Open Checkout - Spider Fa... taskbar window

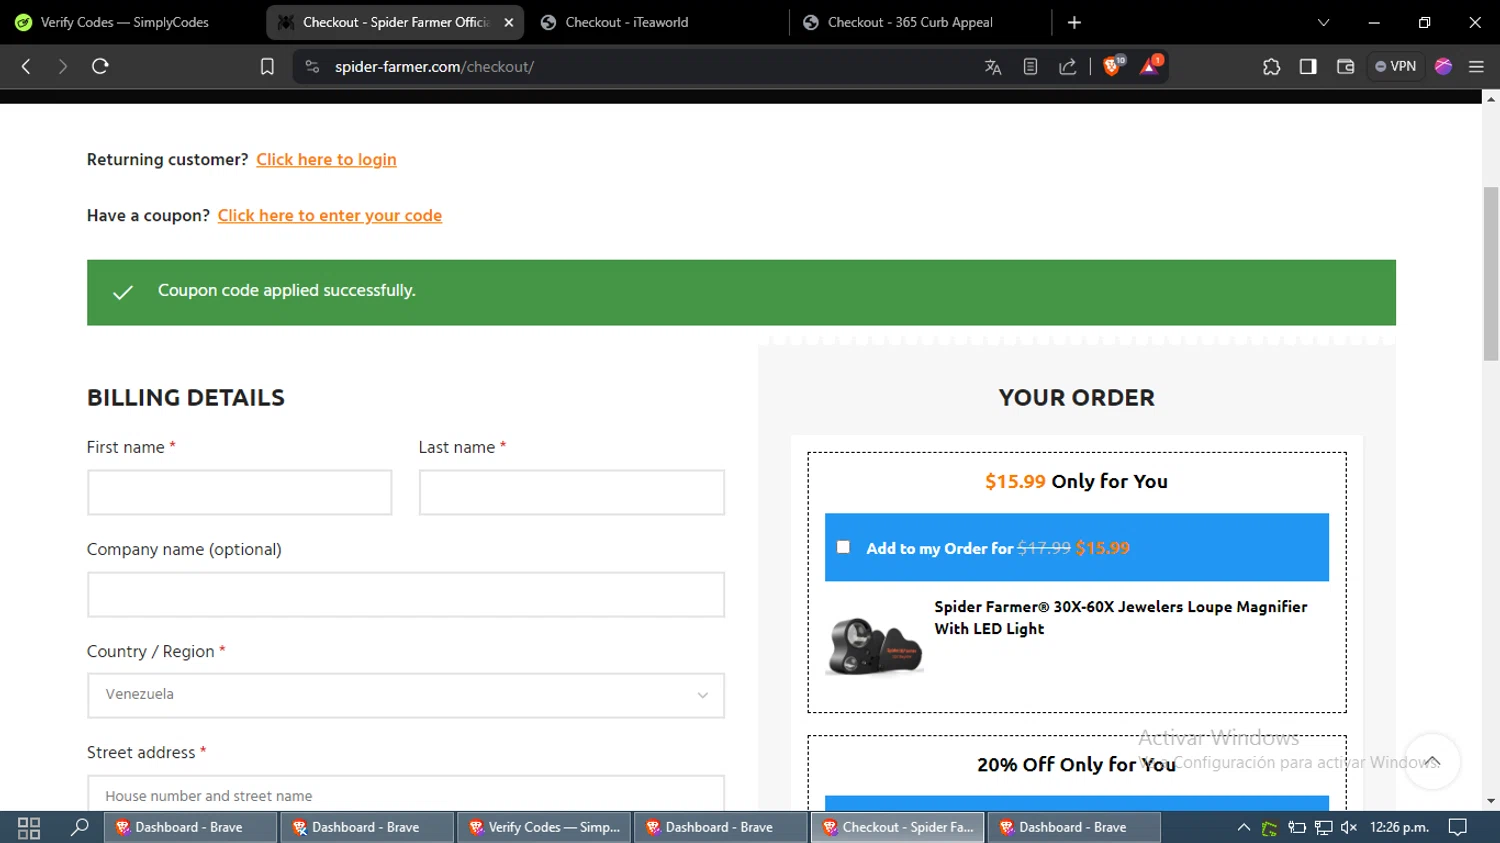(897, 827)
